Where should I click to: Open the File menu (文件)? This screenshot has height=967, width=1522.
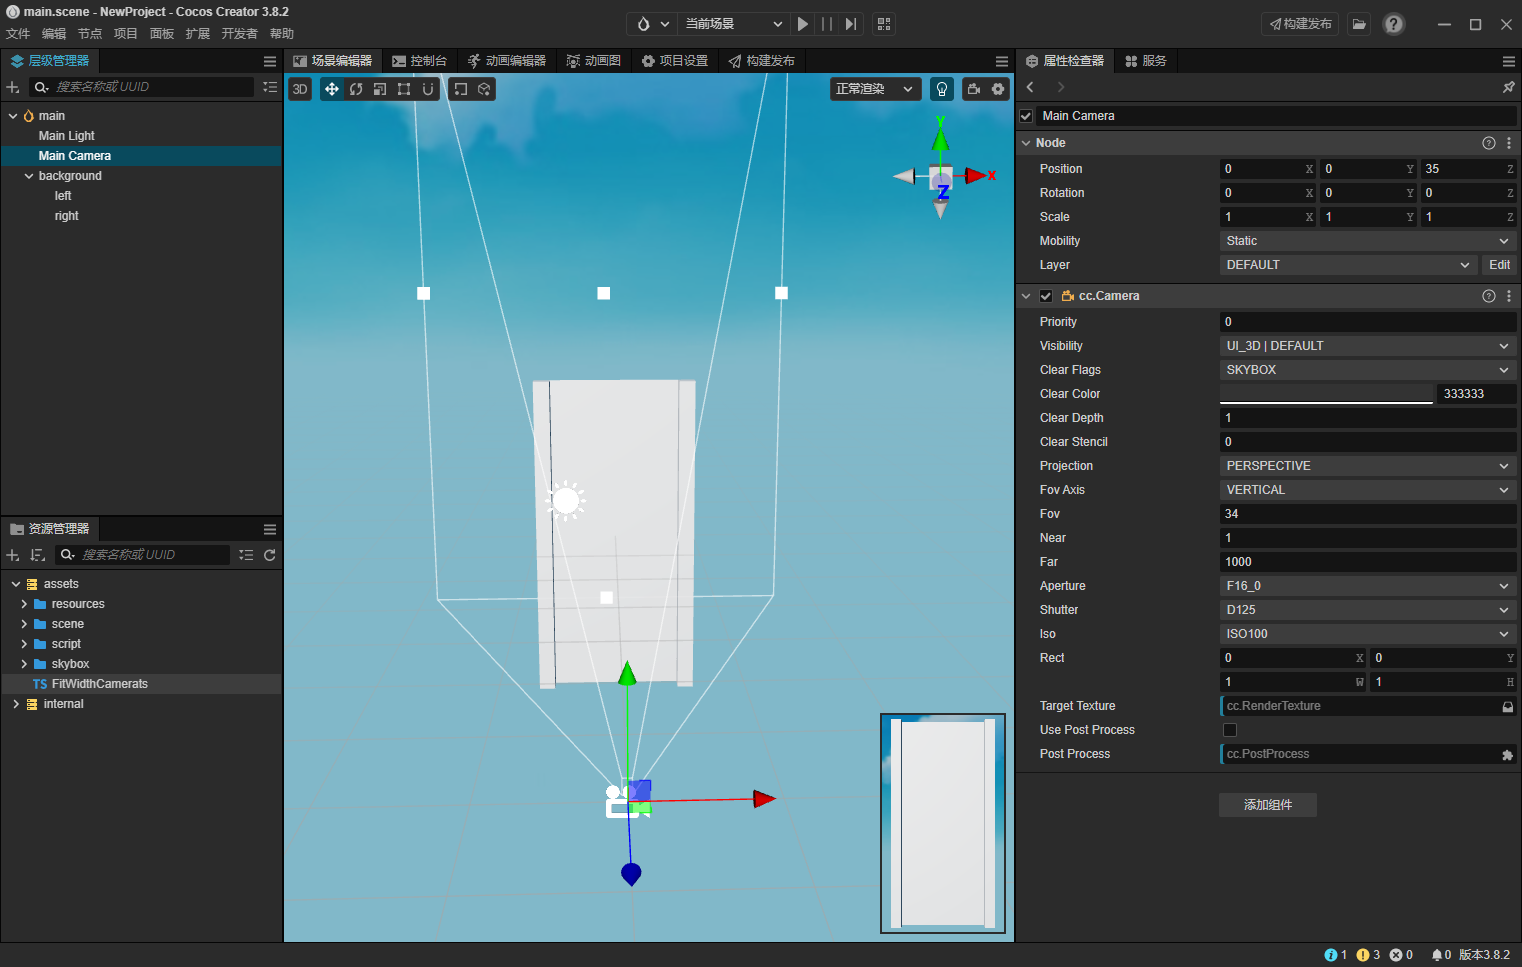coord(18,34)
